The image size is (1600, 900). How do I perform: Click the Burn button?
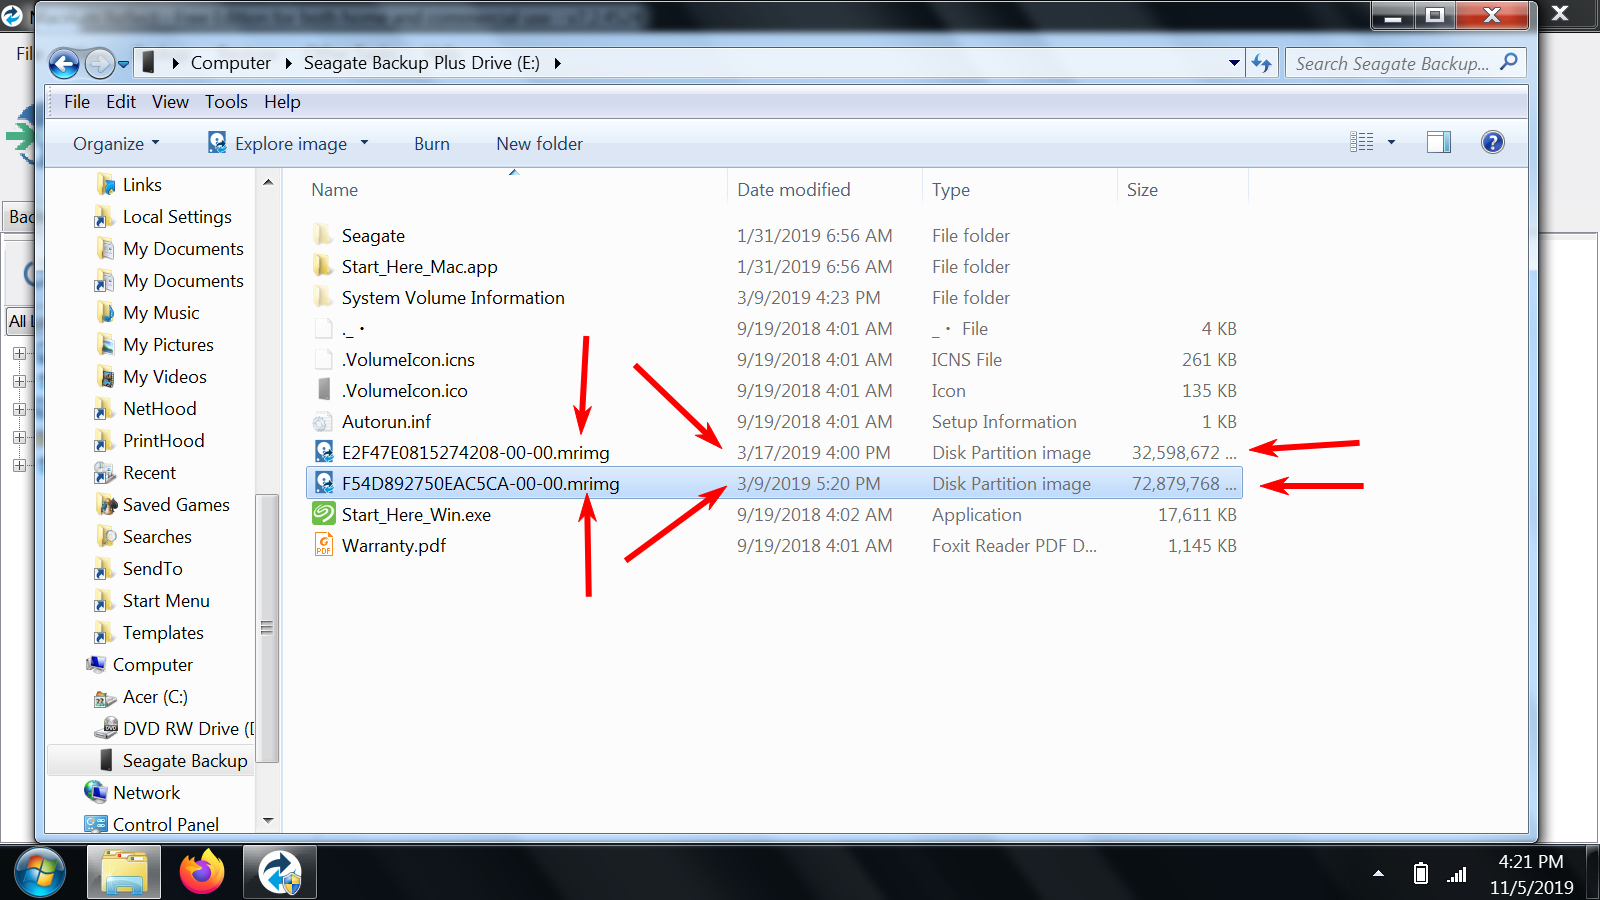pyautogui.click(x=432, y=144)
